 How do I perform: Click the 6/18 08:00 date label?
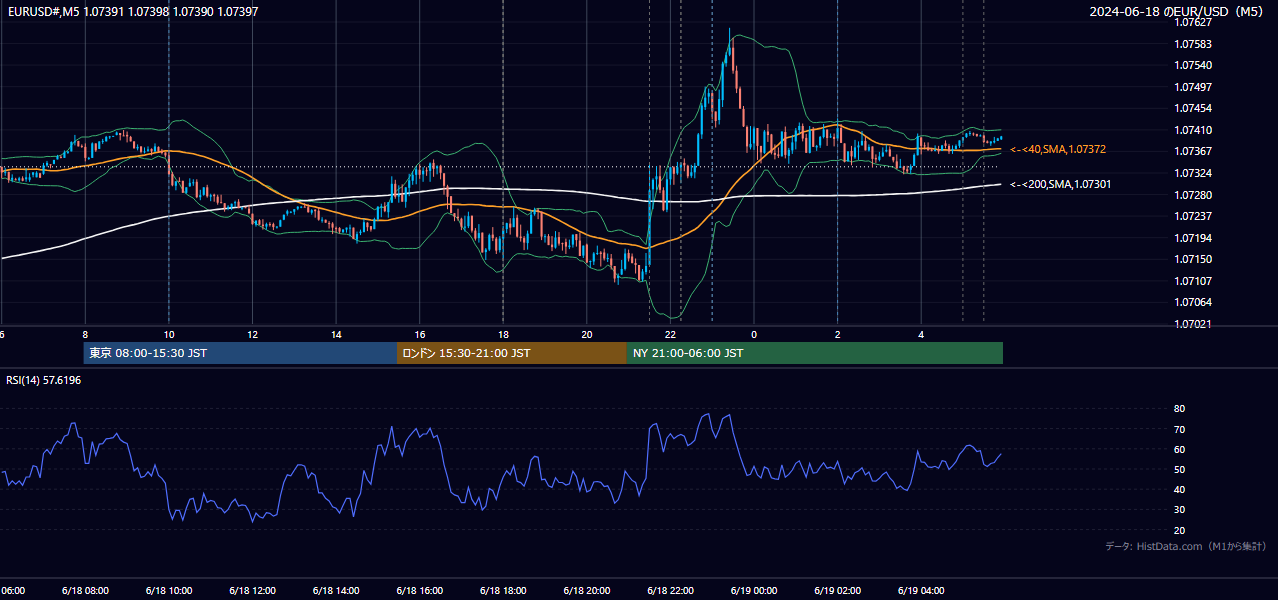click(85, 590)
